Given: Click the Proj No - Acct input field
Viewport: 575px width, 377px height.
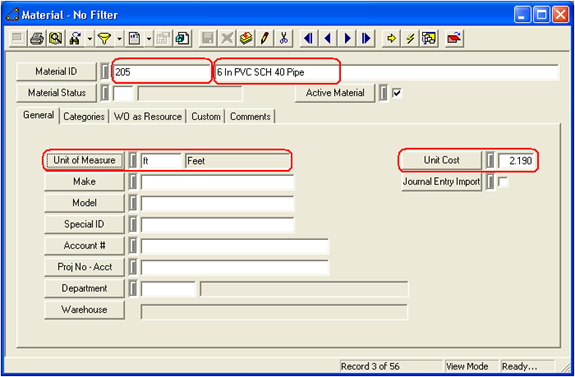Looking at the screenshot, I should [235, 267].
